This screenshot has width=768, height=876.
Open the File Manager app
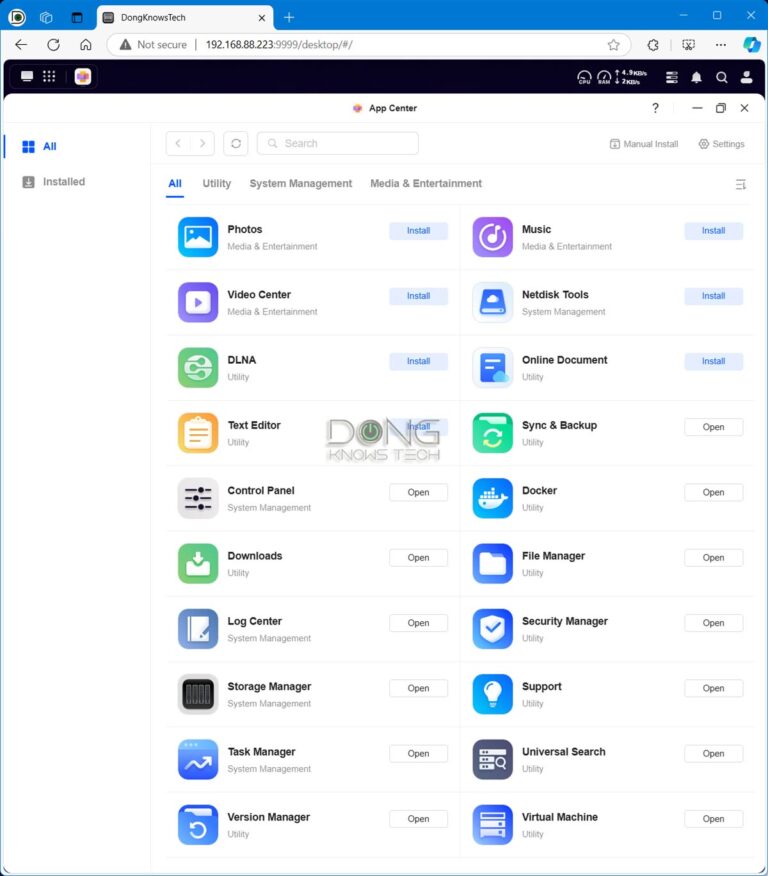pyautogui.click(x=713, y=558)
